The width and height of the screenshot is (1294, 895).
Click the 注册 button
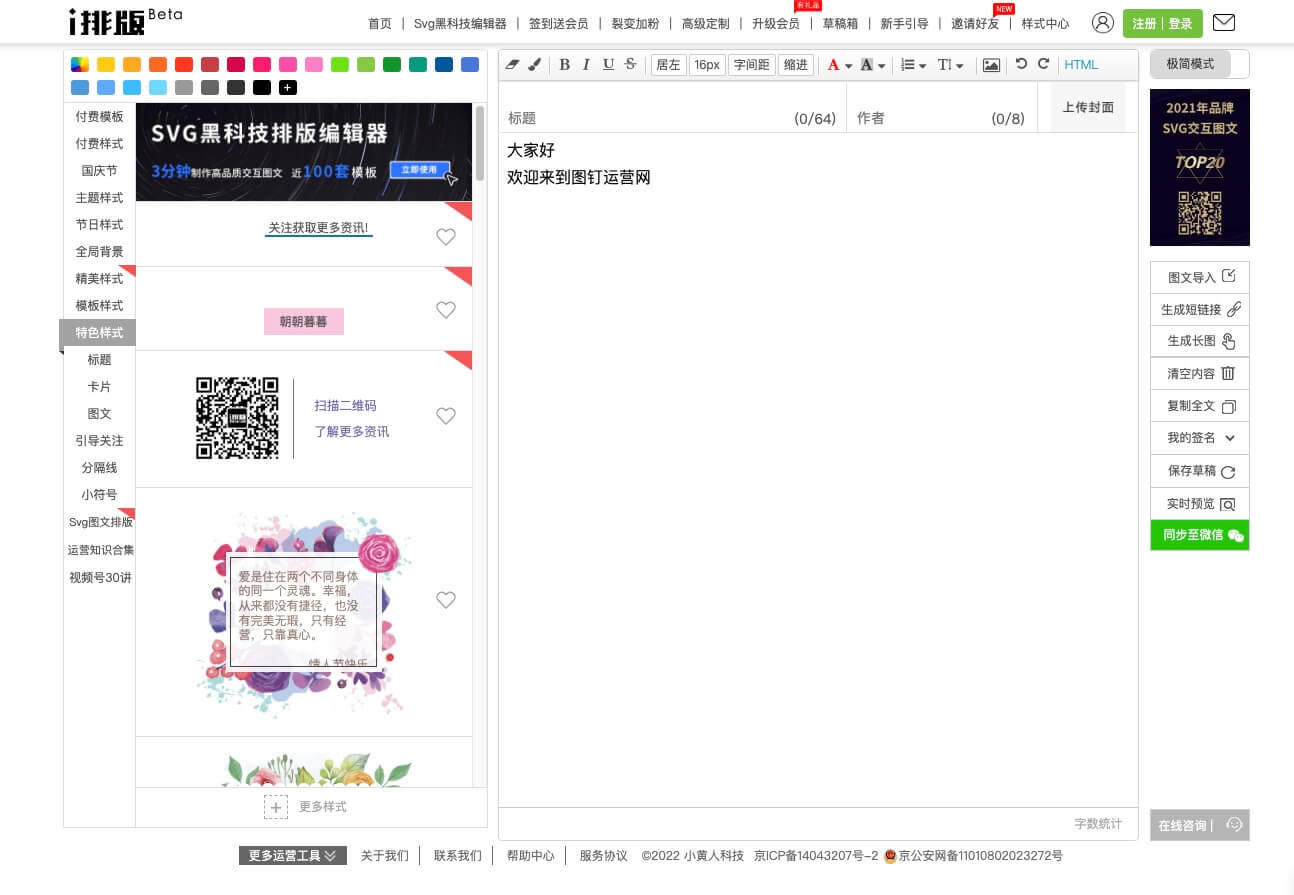point(1144,24)
